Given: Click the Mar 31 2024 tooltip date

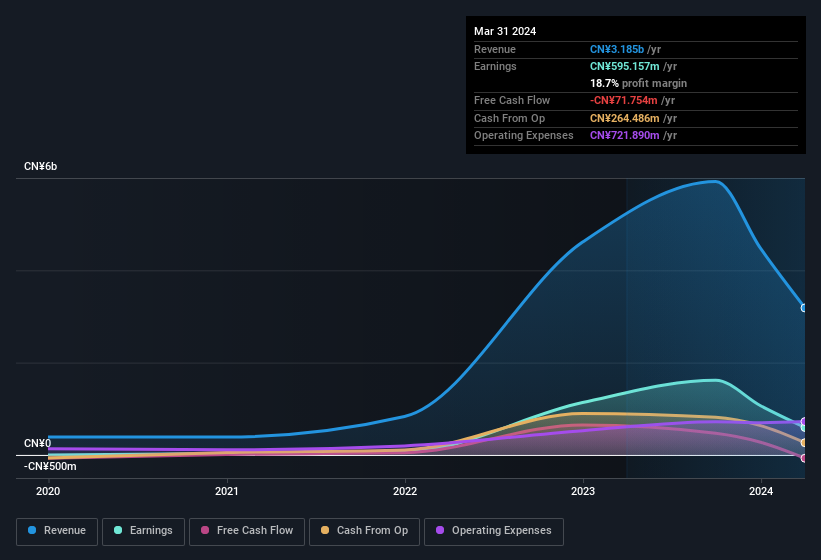Looking at the screenshot, I should click(x=505, y=31).
